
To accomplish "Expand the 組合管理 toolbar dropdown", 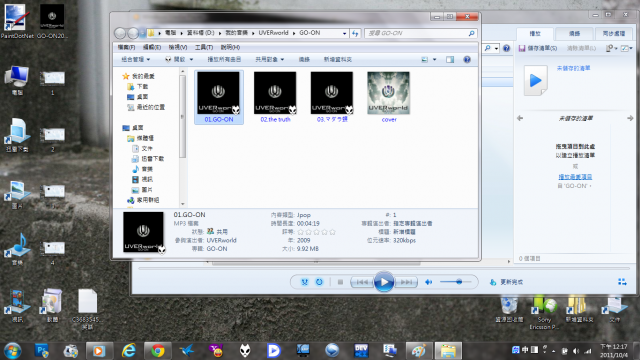I will [x=136, y=60].
